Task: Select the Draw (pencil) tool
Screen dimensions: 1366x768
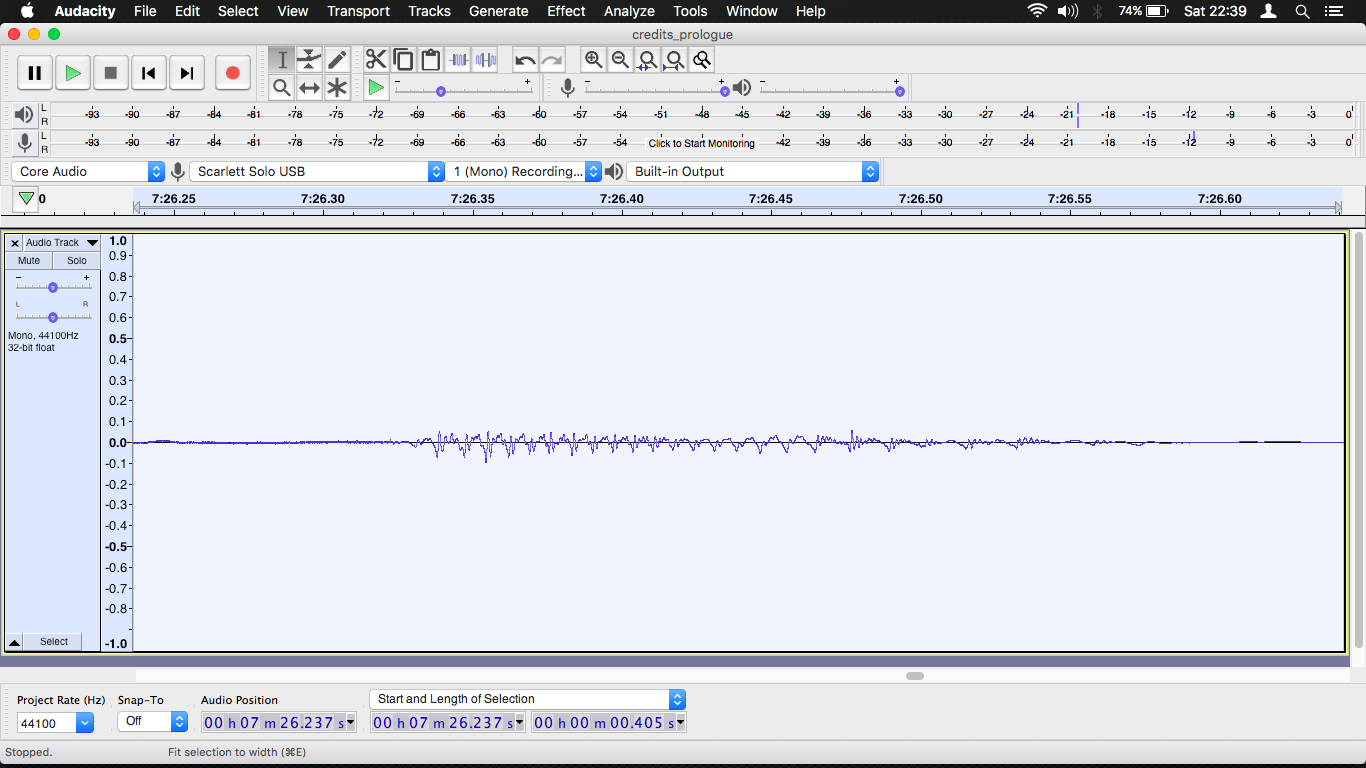Action: (338, 60)
